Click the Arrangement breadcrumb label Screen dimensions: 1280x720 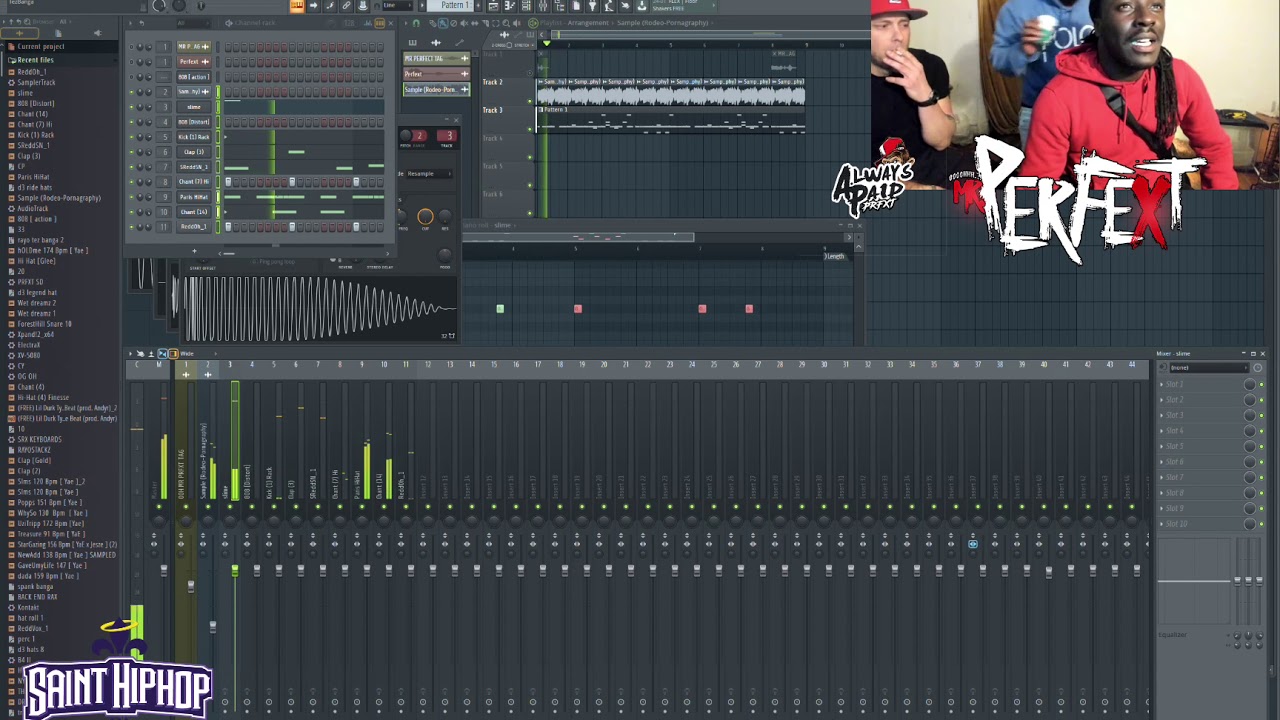tap(588, 23)
